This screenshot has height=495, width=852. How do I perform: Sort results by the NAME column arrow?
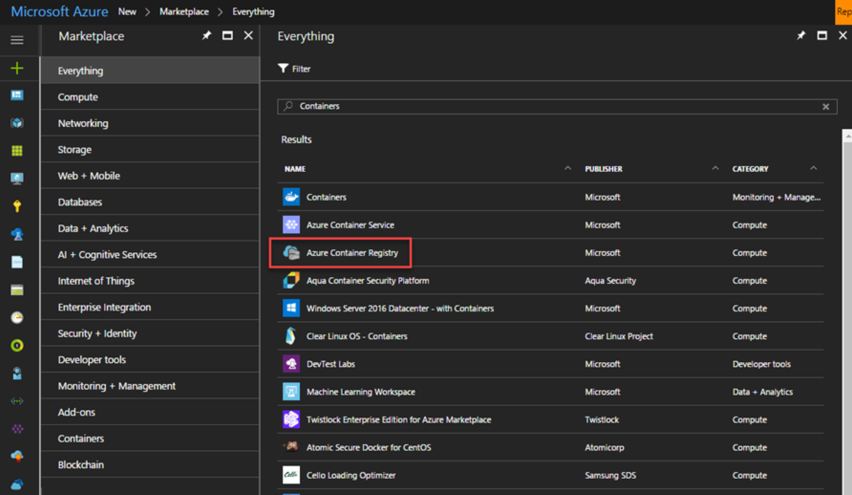568,168
